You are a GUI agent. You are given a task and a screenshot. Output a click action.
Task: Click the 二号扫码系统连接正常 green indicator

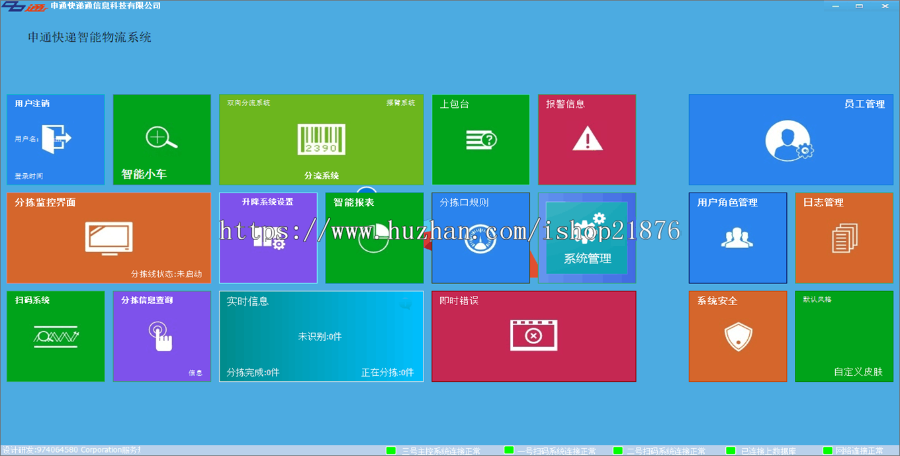[x=618, y=451]
